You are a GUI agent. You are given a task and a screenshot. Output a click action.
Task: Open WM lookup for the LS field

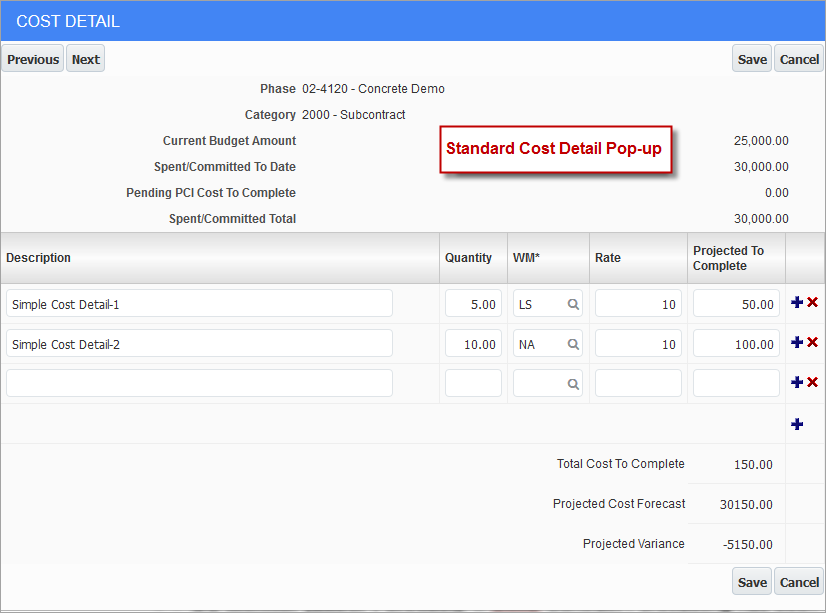[573, 304]
